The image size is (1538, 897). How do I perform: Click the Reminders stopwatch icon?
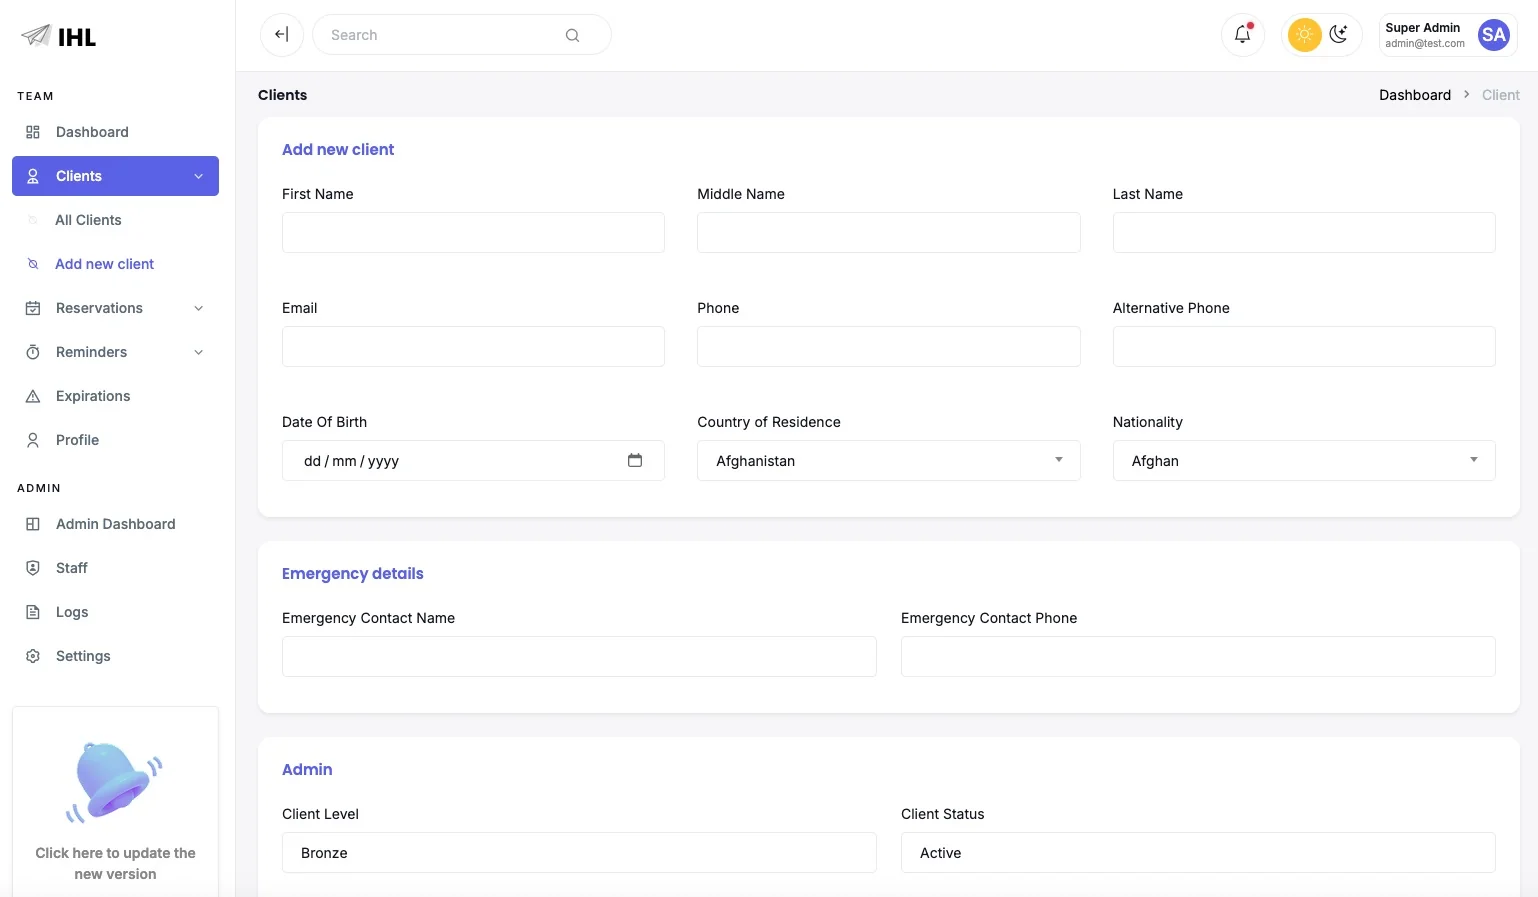pyautogui.click(x=33, y=352)
